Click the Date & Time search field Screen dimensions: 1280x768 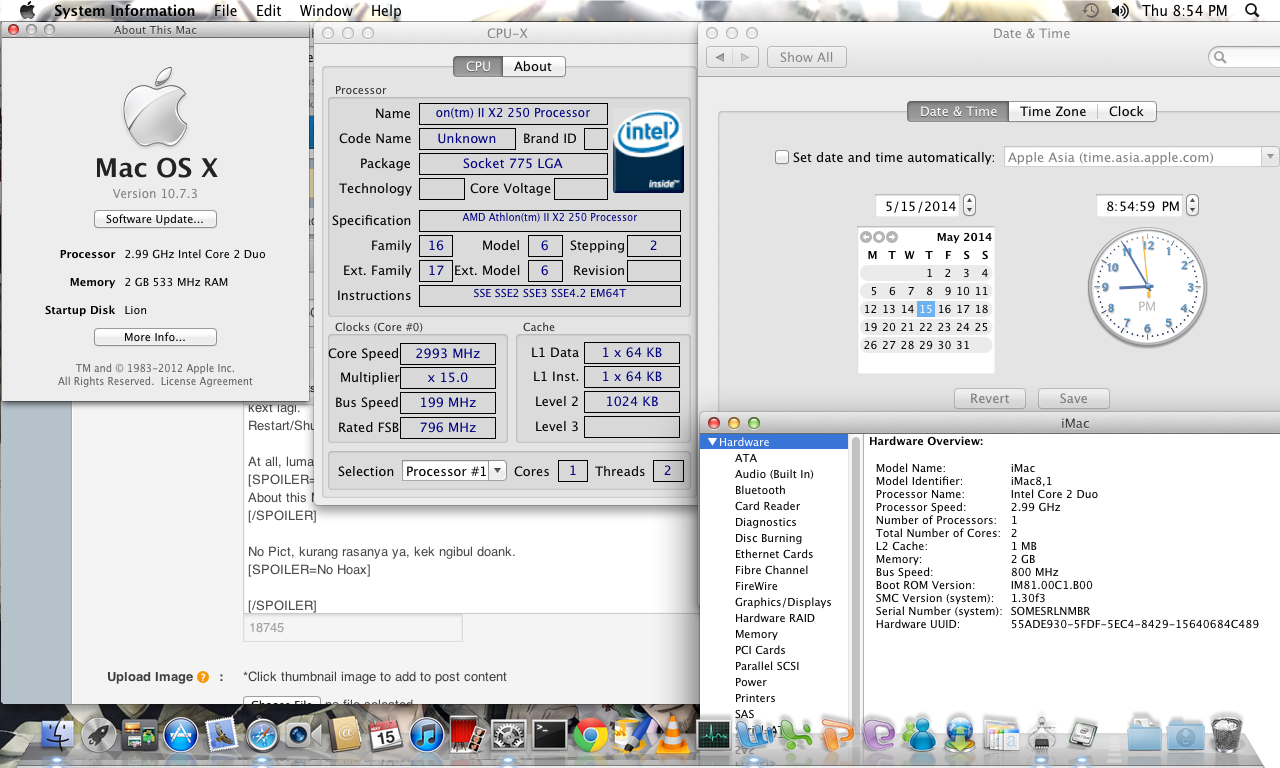pos(1244,57)
